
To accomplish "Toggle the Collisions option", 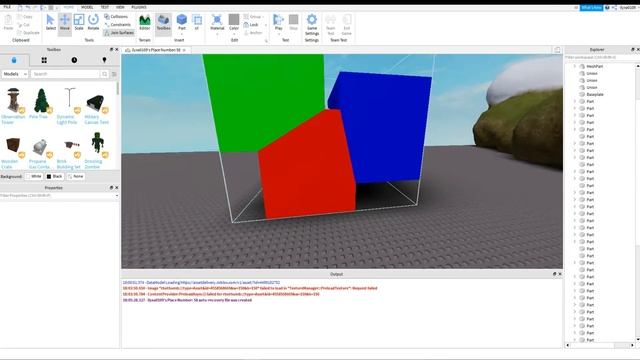I will pyautogui.click(x=116, y=17).
